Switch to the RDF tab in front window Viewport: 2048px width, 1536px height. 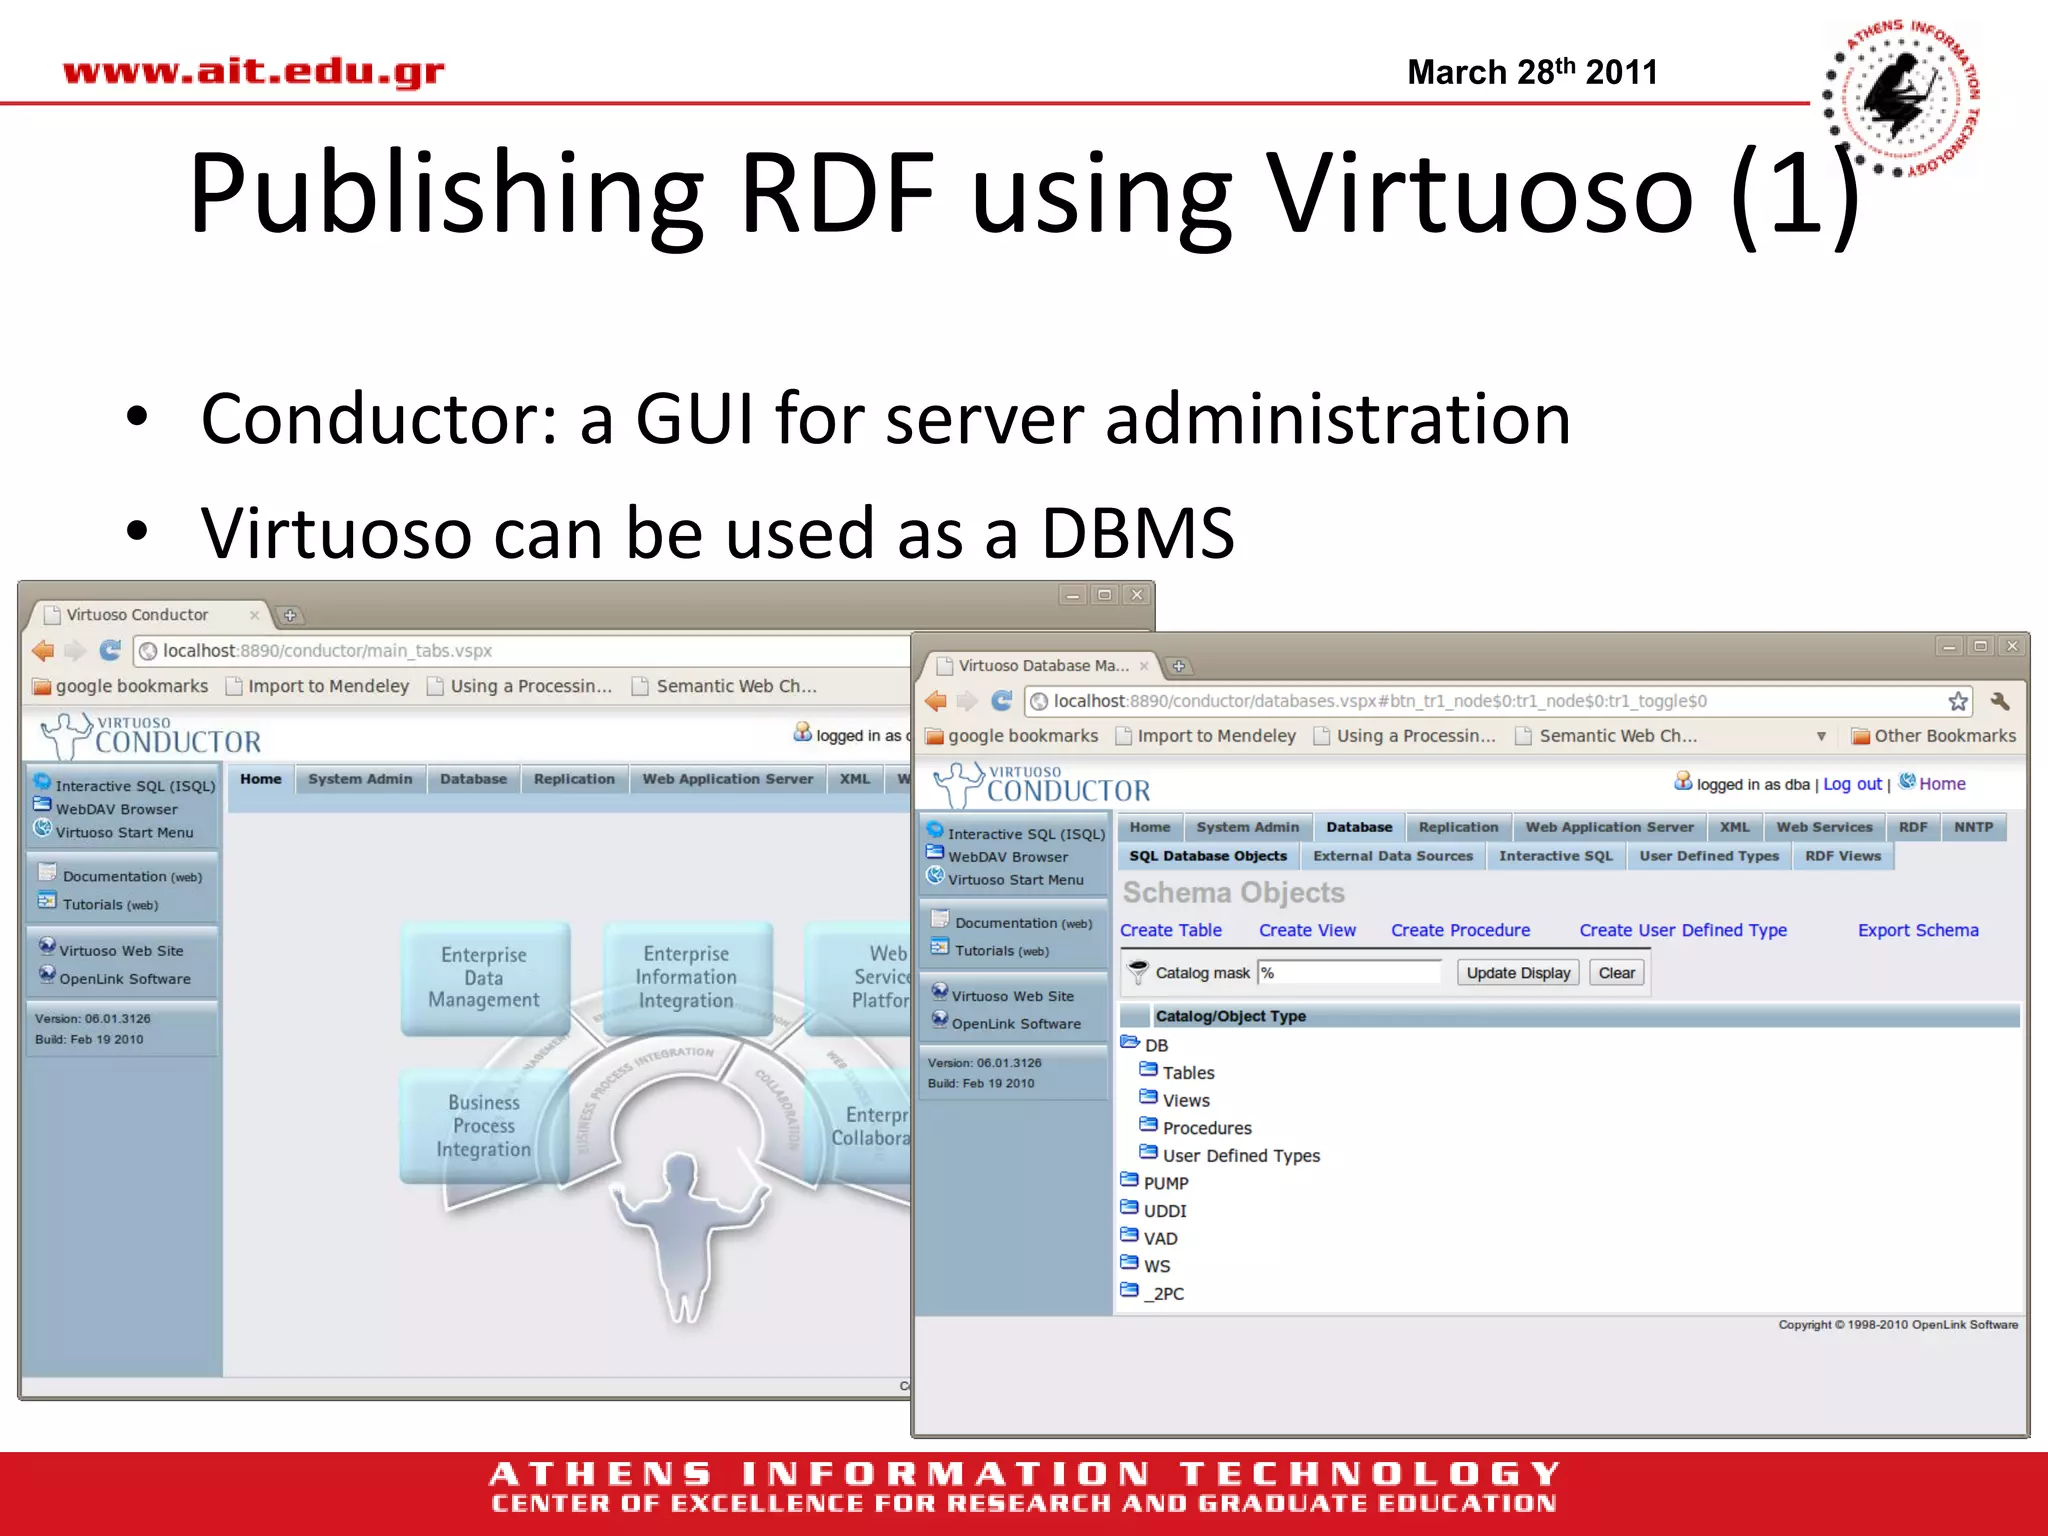pyautogui.click(x=1913, y=827)
